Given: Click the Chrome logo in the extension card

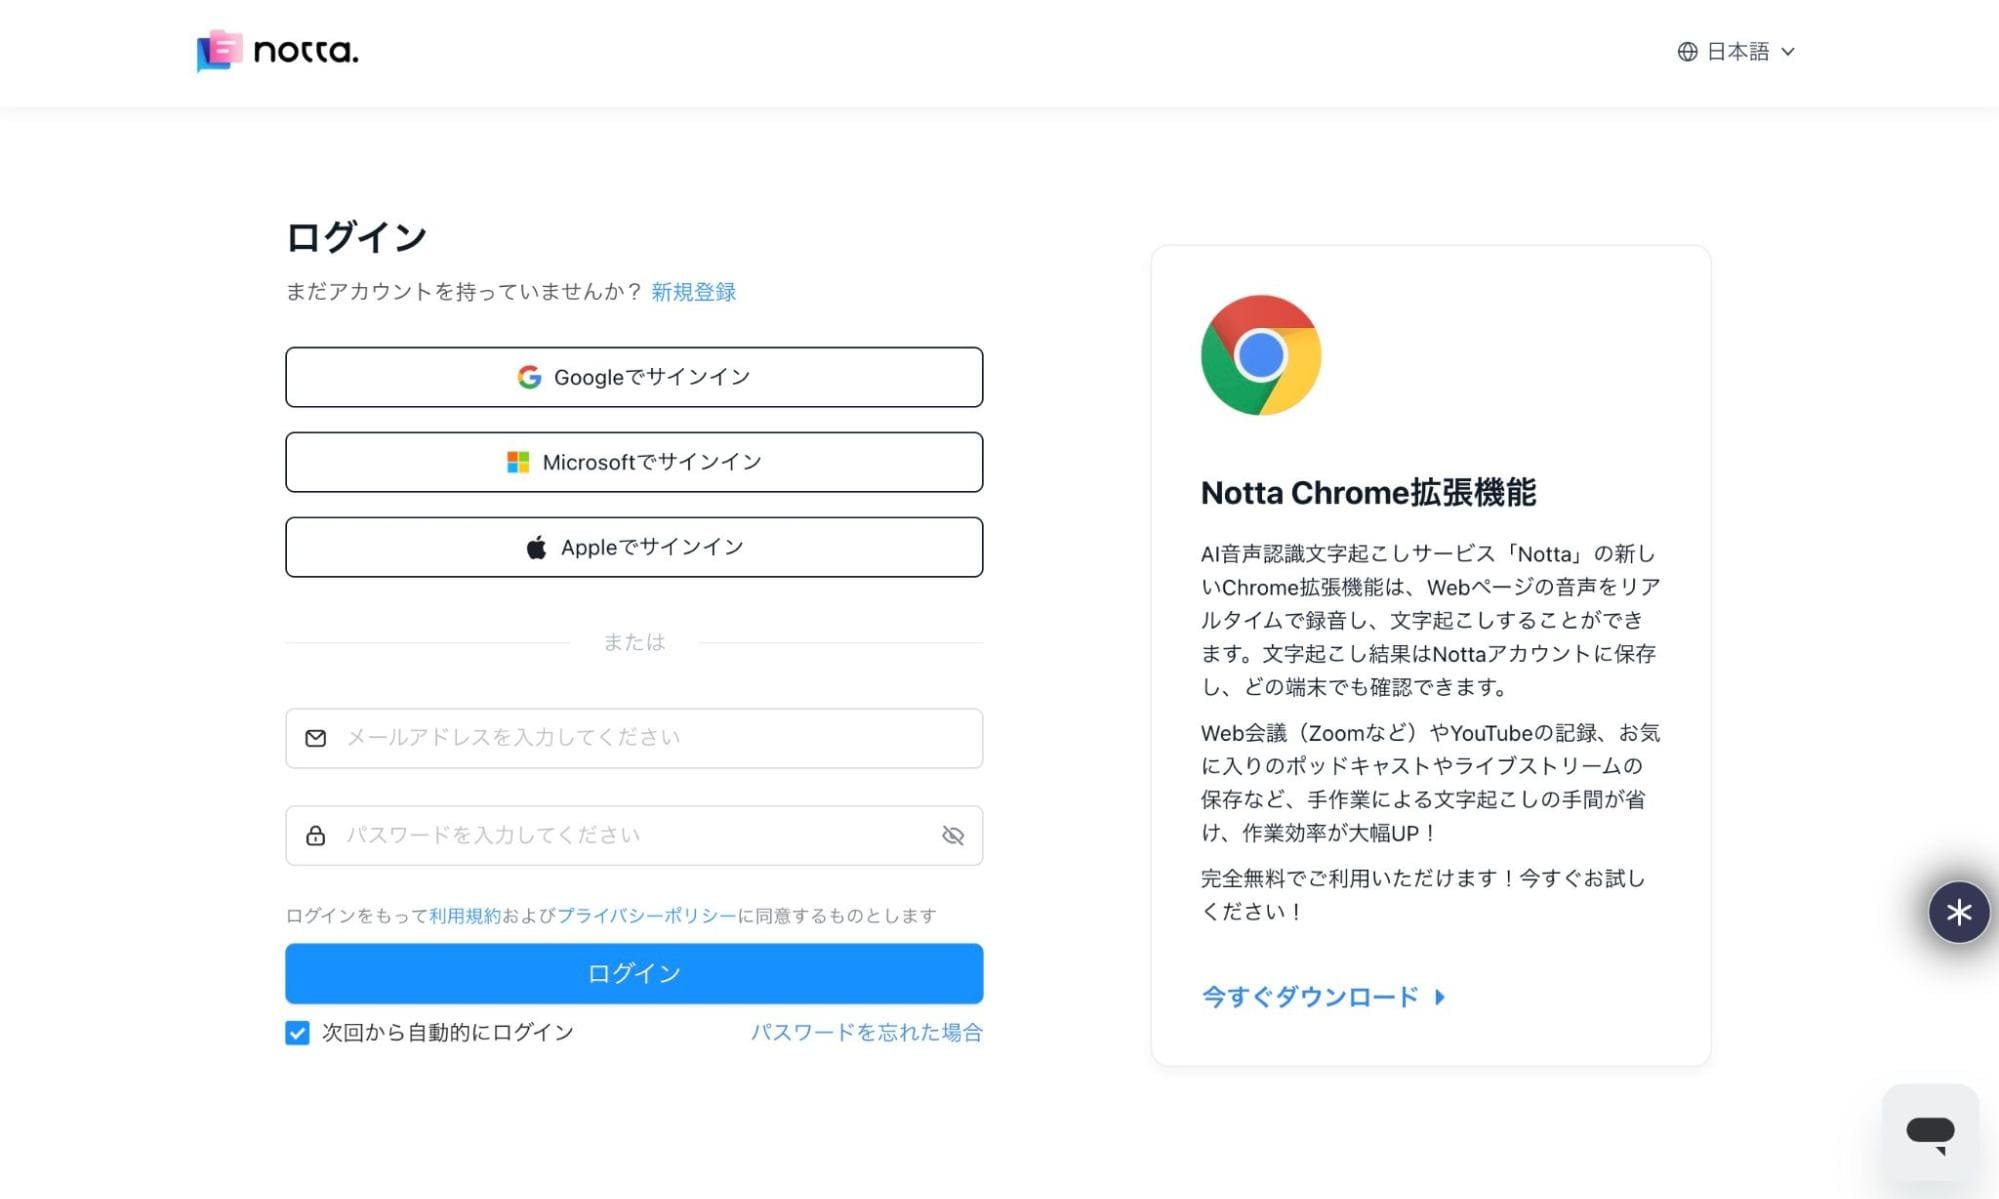Looking at the screenshot, I should 1260,355.
